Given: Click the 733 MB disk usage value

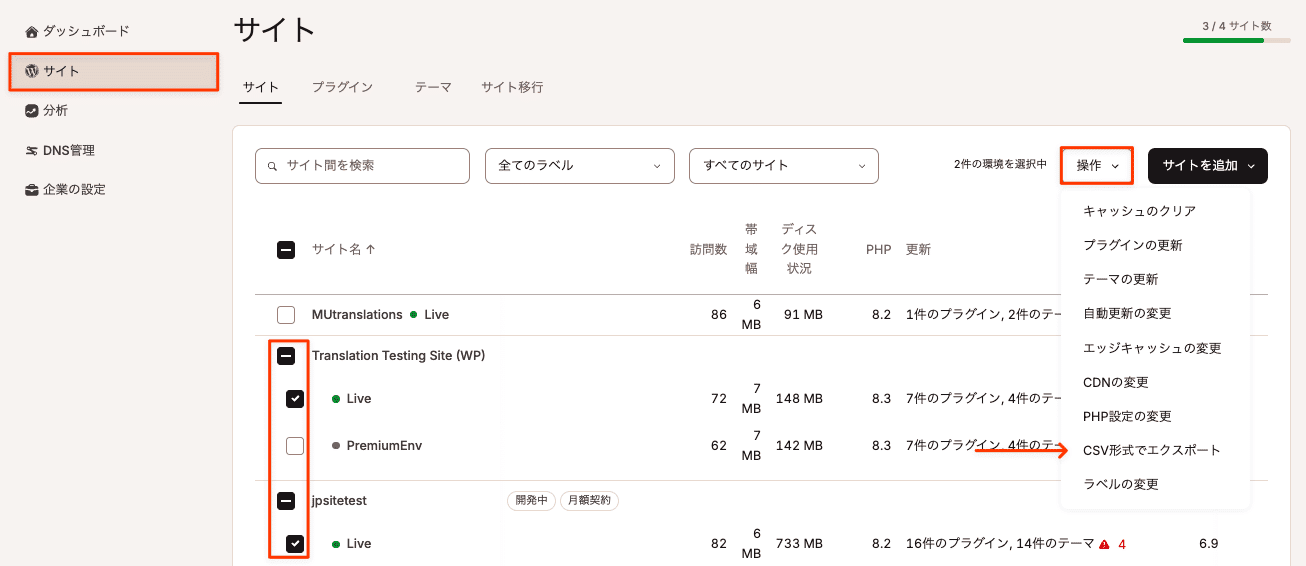Looking at the screenshot, I should coord(798,544).
